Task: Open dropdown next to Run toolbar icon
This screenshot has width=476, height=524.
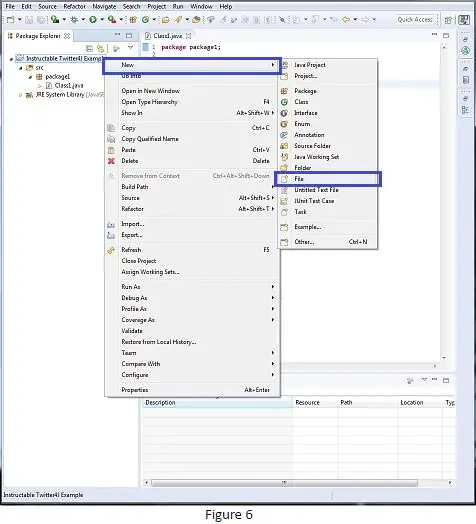Action: coord(102,20)
